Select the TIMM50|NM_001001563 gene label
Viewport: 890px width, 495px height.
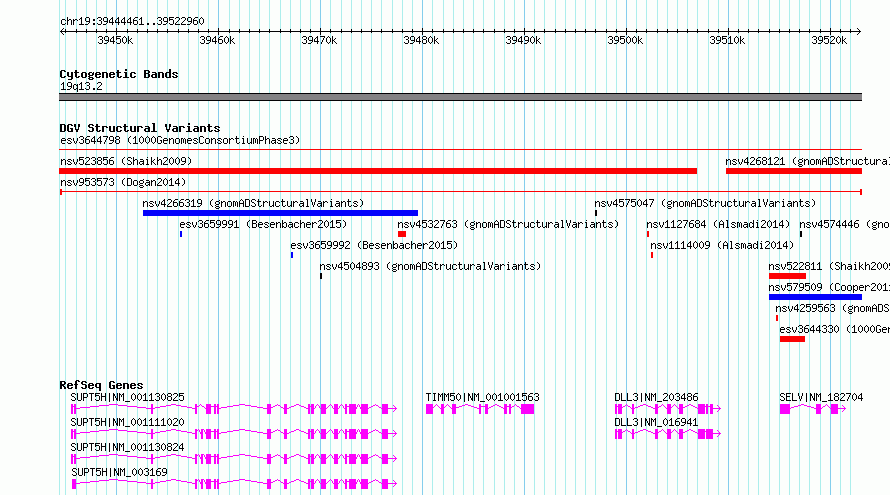(x=482, y=397)
